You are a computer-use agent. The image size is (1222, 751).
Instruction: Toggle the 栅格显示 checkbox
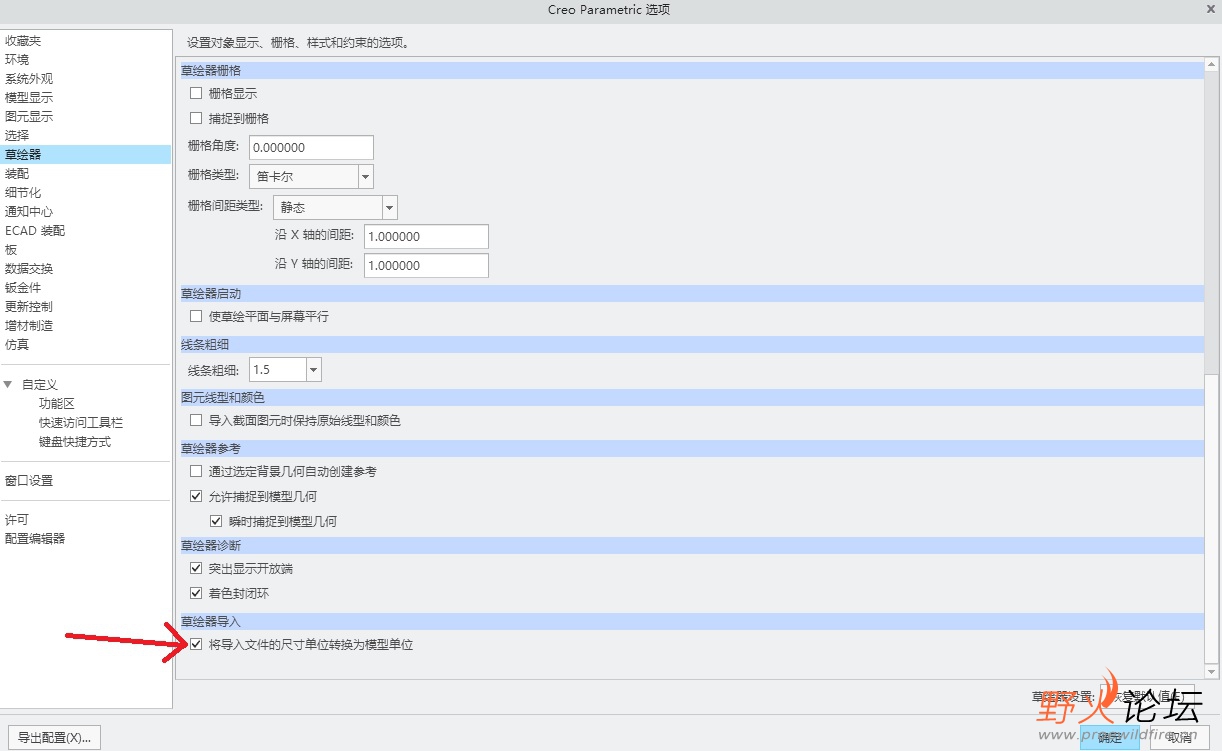click(196, 93)
